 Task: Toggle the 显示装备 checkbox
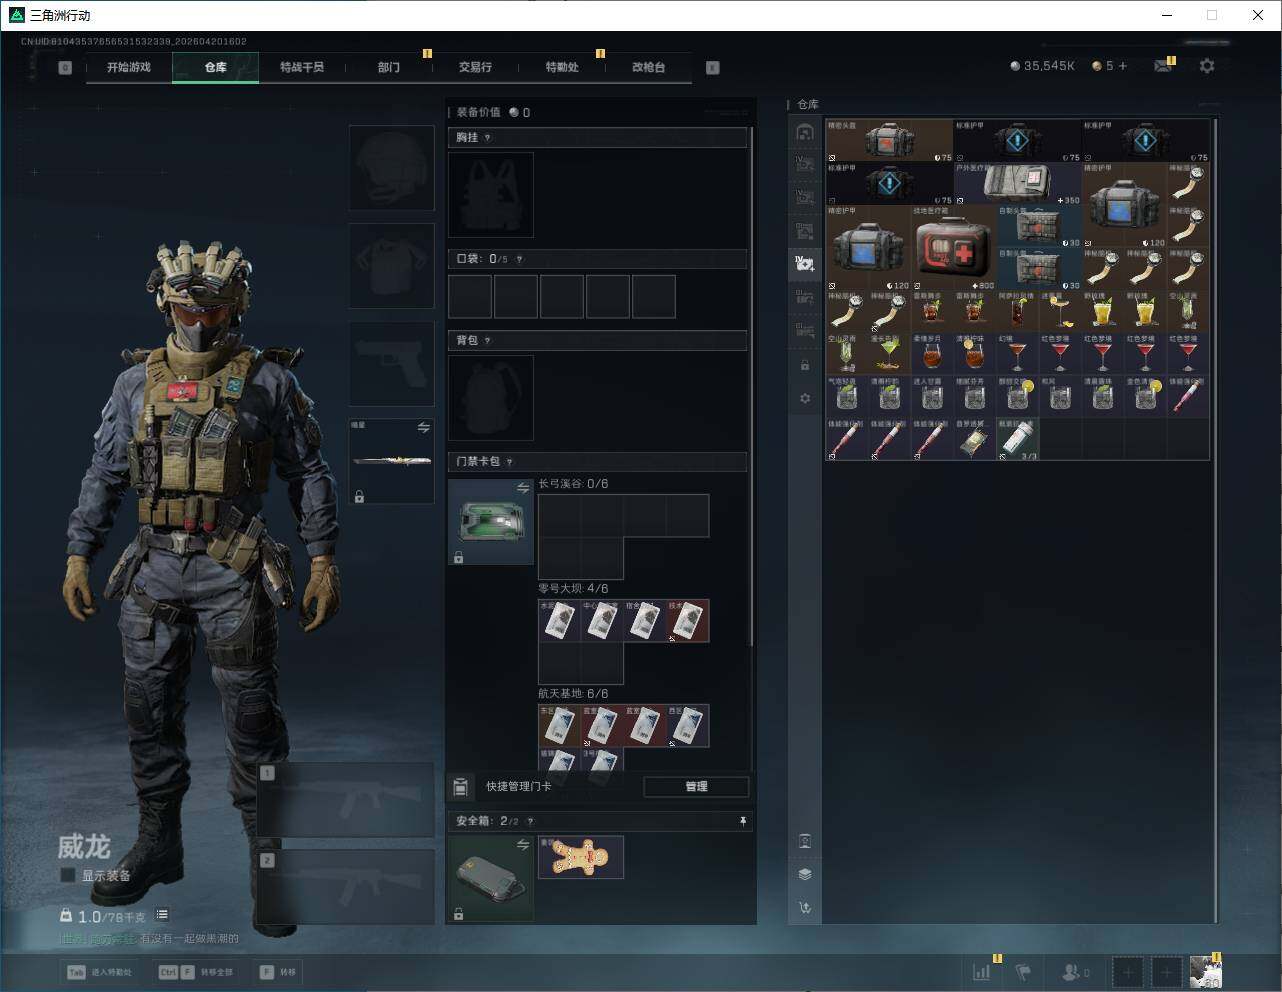tap(68, 875)
